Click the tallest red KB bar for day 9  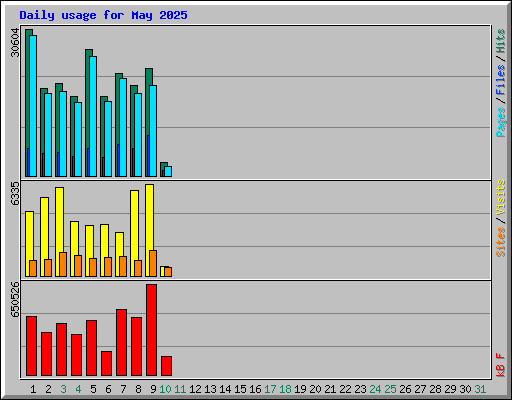point(151,330)
